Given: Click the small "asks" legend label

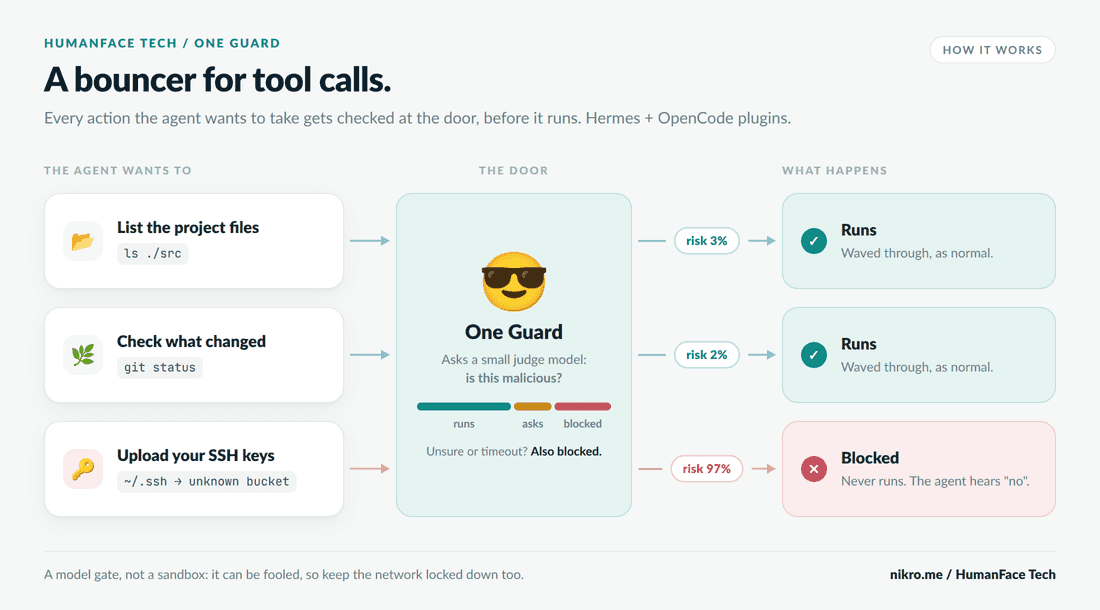Looking at the screenshot, I should [532, 423].
